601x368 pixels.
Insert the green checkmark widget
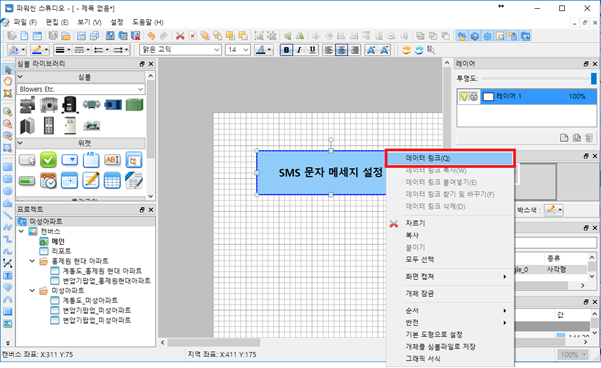(48, 160)
